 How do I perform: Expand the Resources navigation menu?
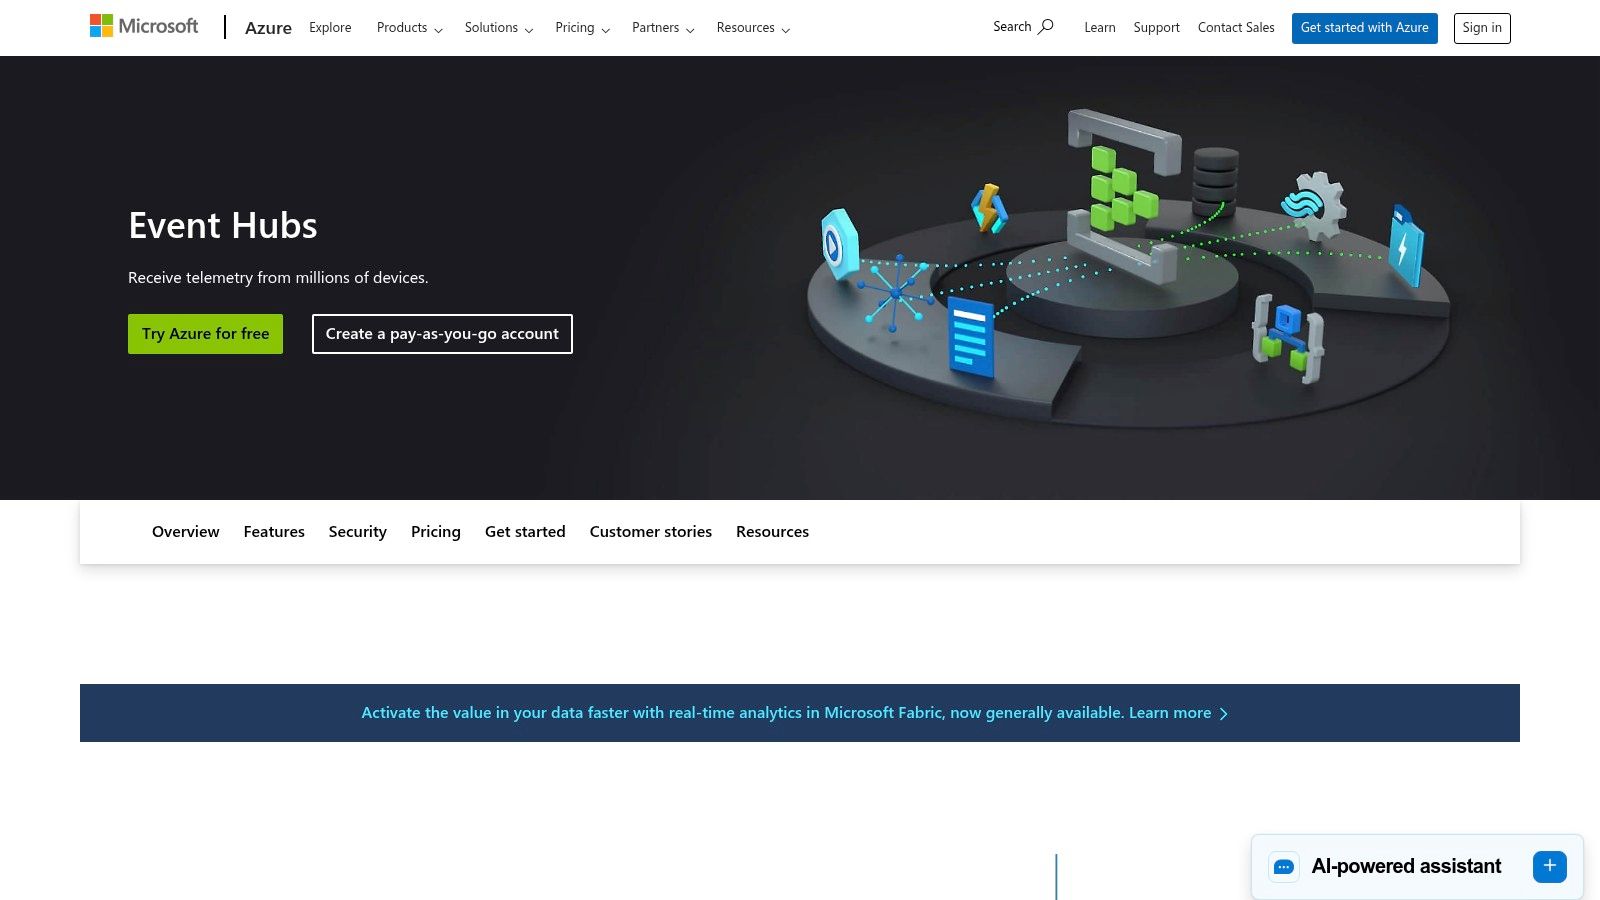click(x=752, y=28)
